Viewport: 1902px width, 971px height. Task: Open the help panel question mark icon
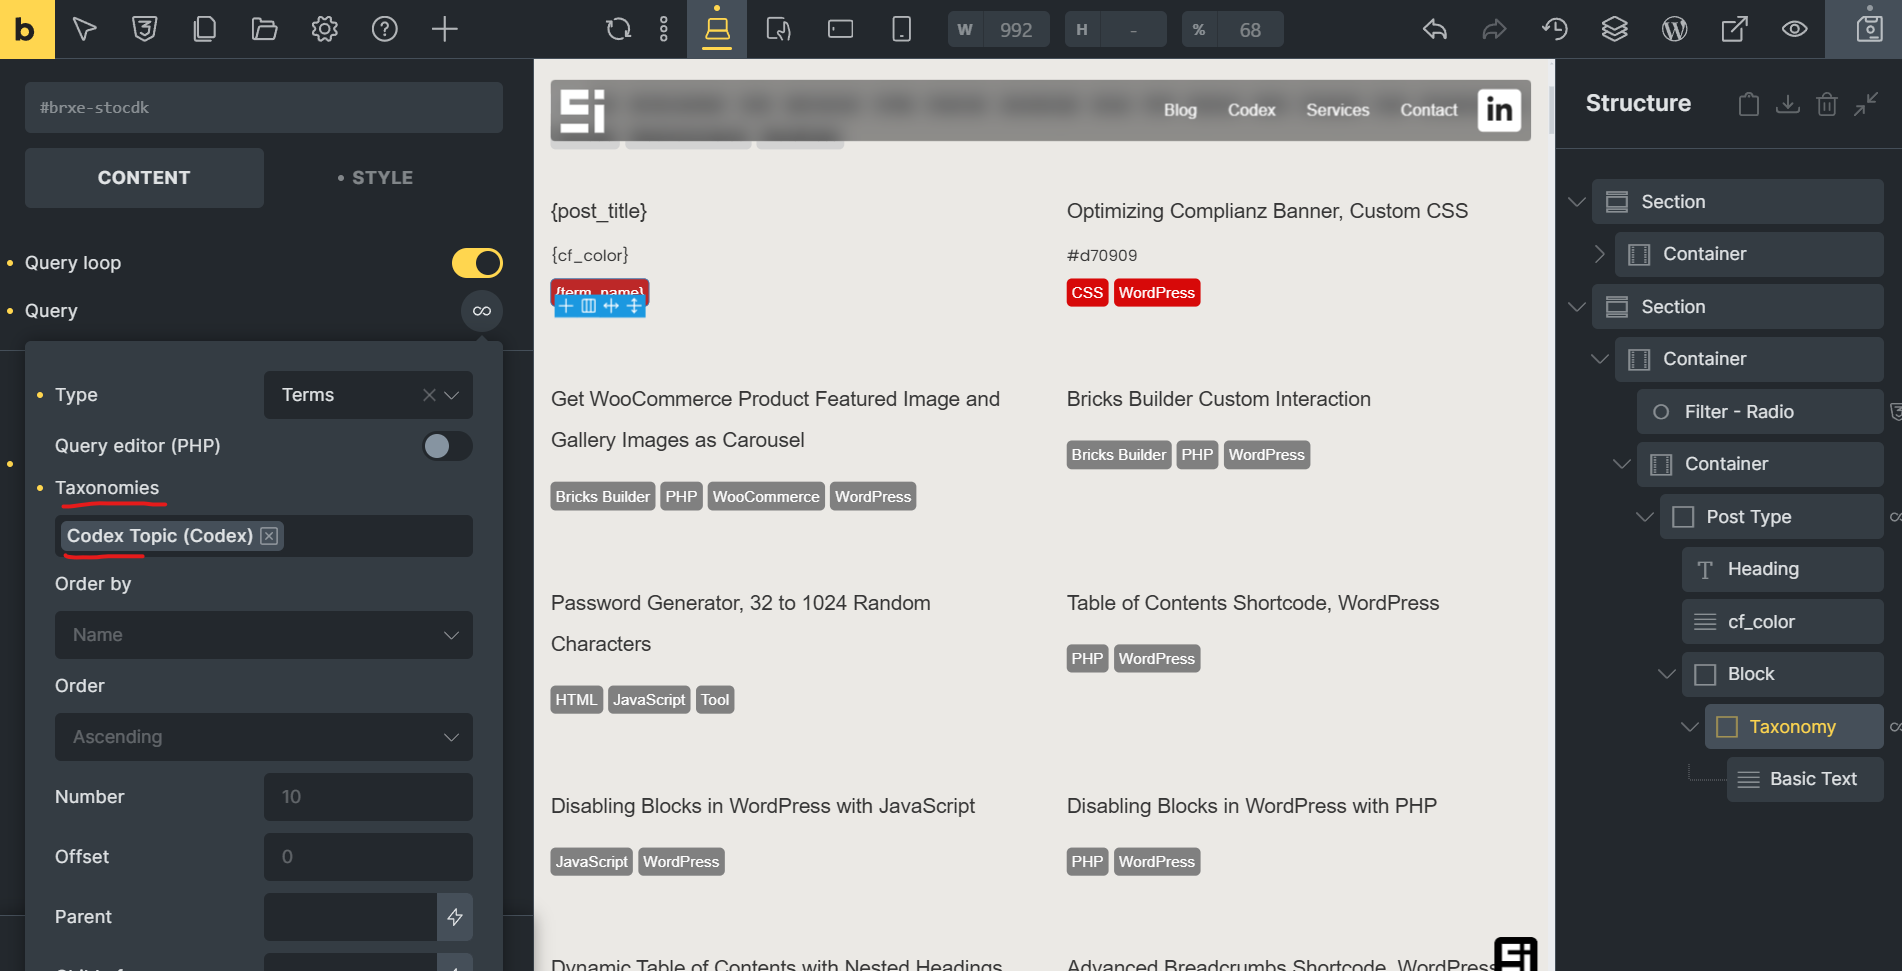point(384,29)
